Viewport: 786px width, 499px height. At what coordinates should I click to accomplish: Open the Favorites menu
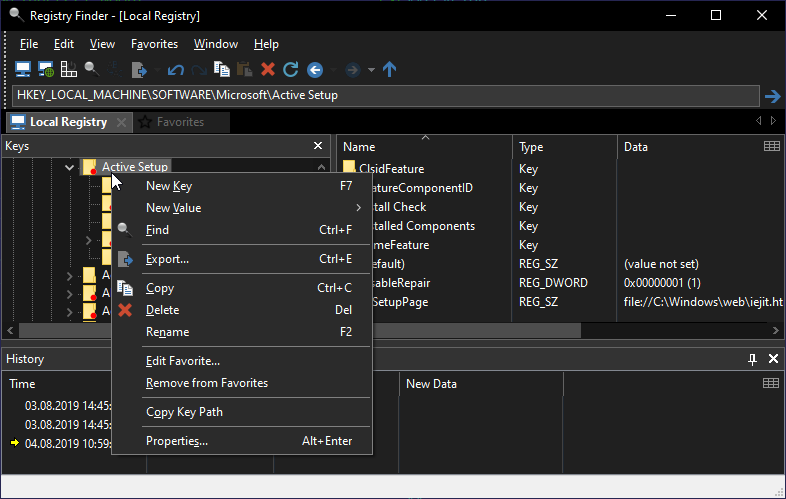point(154,44)
